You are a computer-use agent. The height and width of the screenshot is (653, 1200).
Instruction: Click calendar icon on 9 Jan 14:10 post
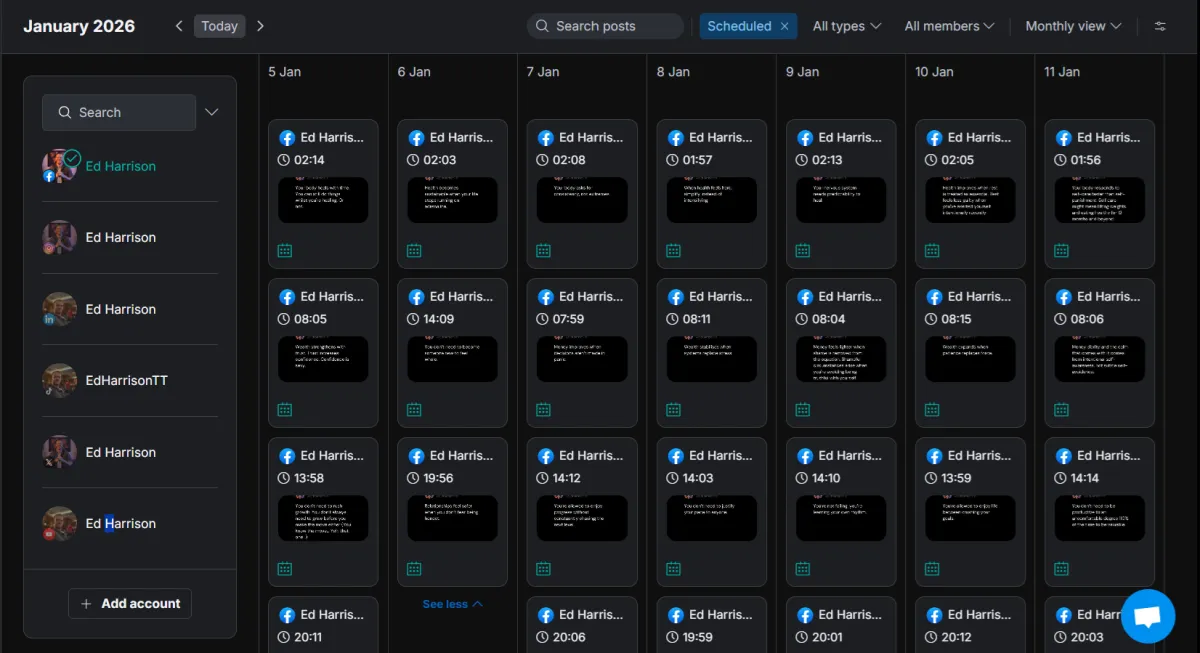point(803,568)
